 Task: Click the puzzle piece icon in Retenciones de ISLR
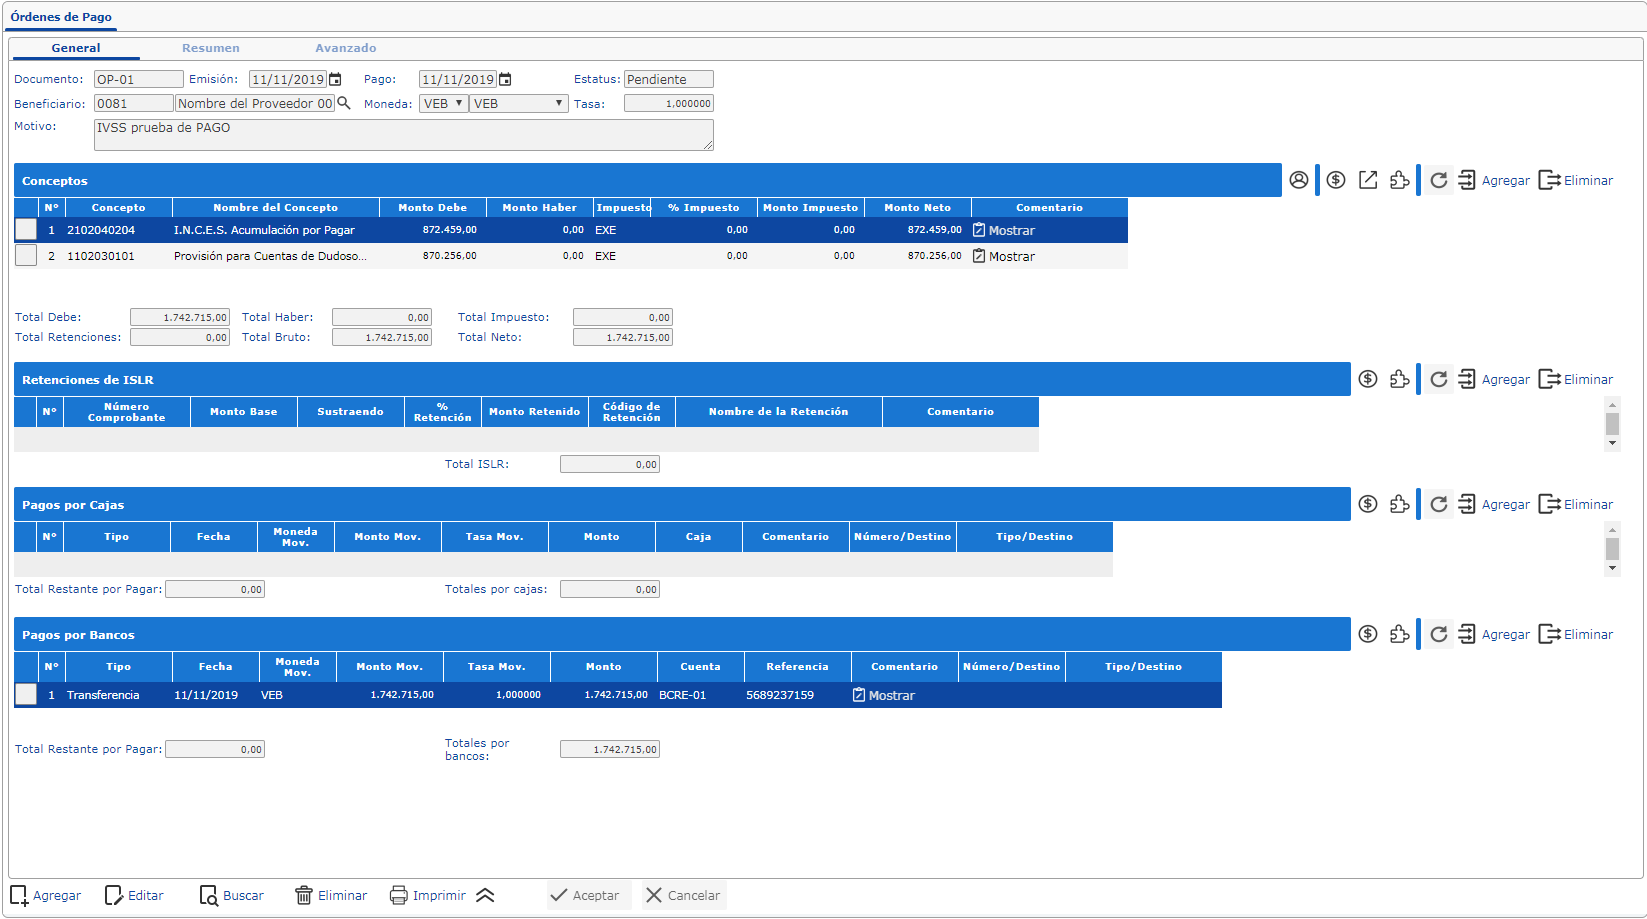pyautogui.click(x=1400, y=379)
